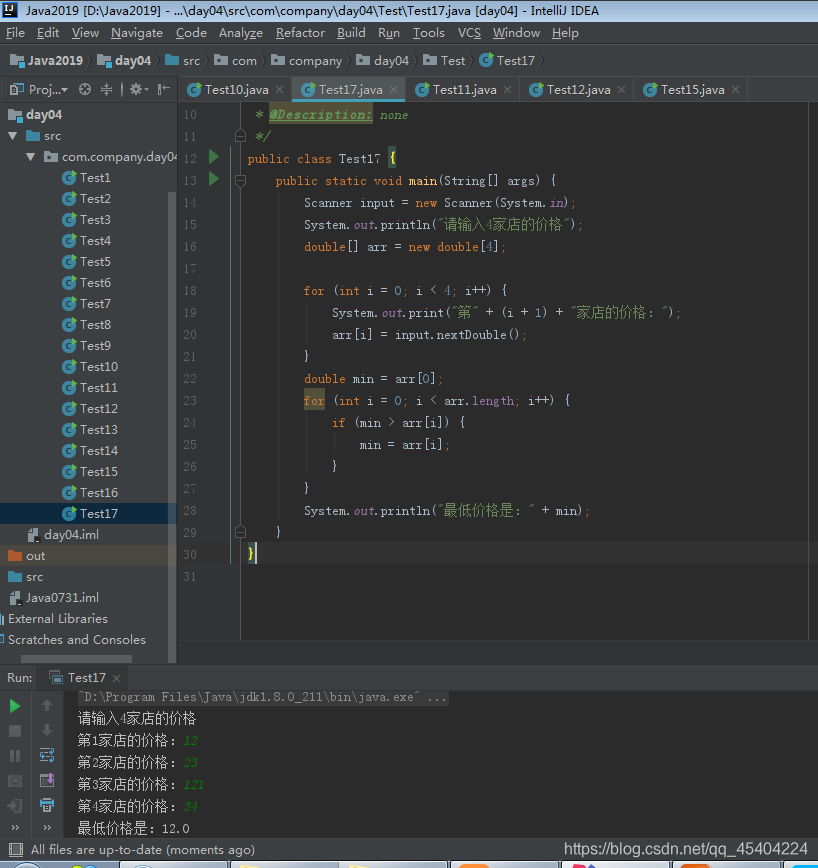Select Java0731.iml in project tree
The width and height of the screenshot is (818, 868).
54,598
